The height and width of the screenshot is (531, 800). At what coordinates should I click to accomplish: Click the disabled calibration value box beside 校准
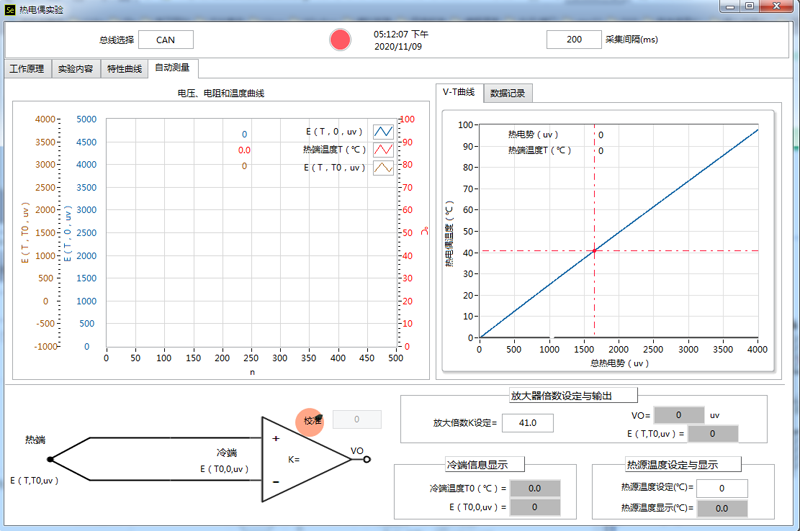pos(357,420)
